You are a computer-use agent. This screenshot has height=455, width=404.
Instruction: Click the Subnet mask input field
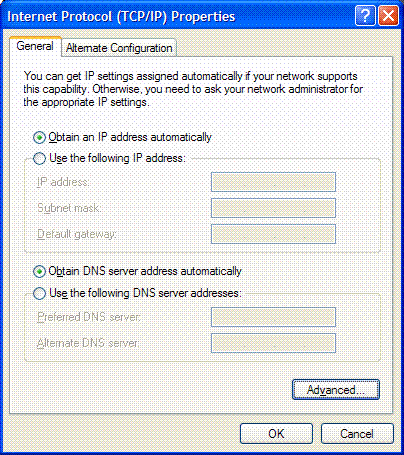(273, 208)
